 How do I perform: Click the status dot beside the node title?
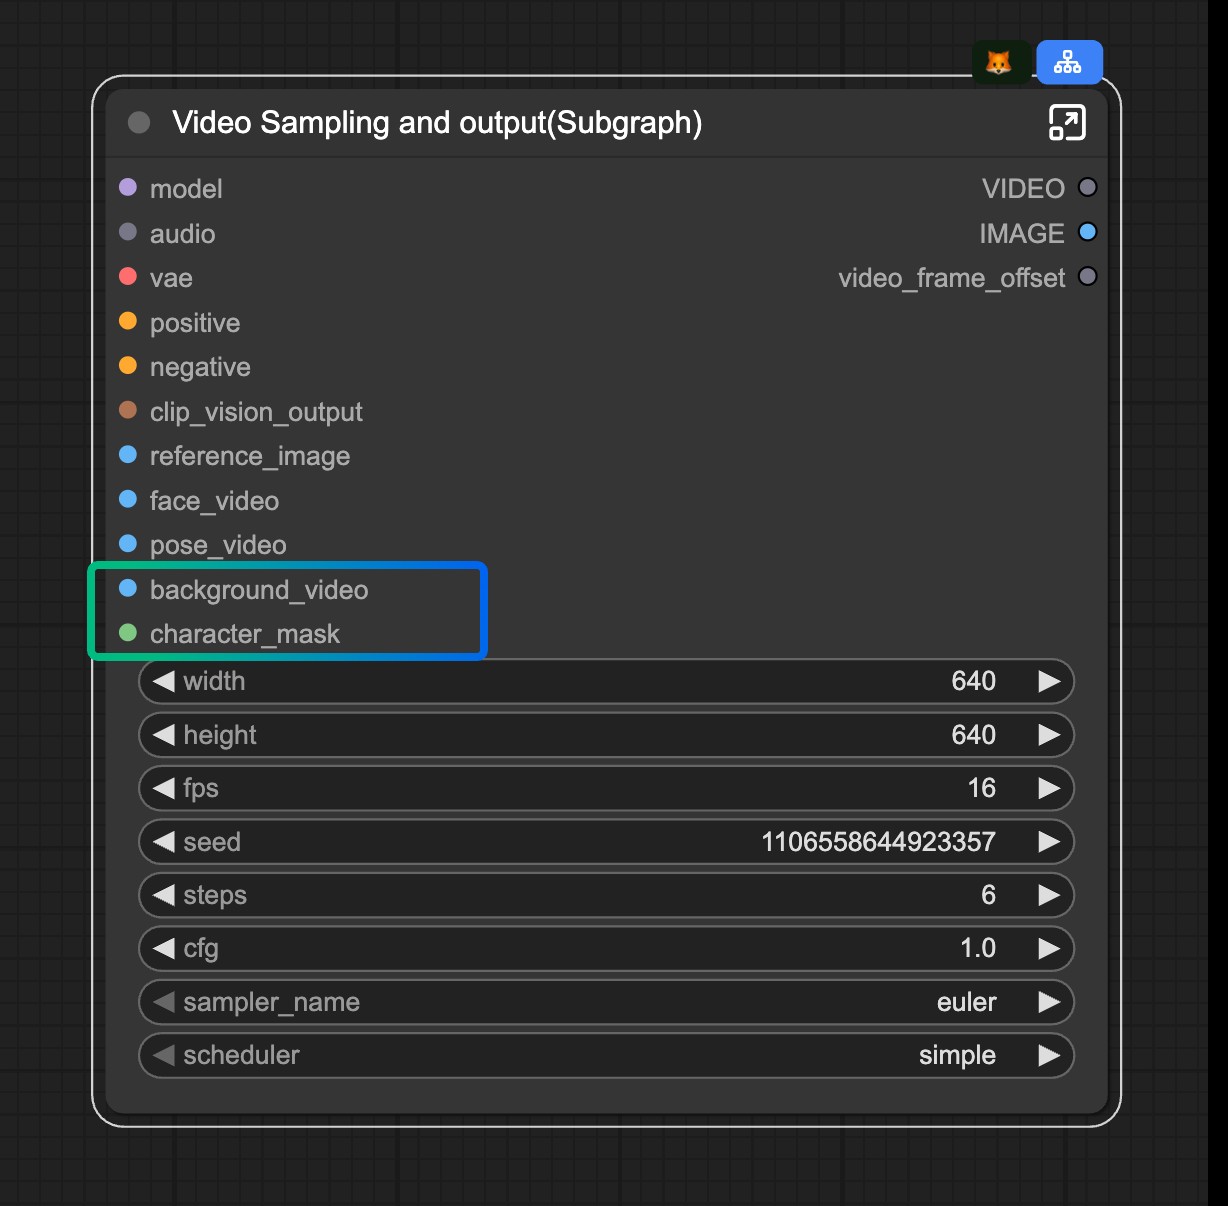coord(137,123)
